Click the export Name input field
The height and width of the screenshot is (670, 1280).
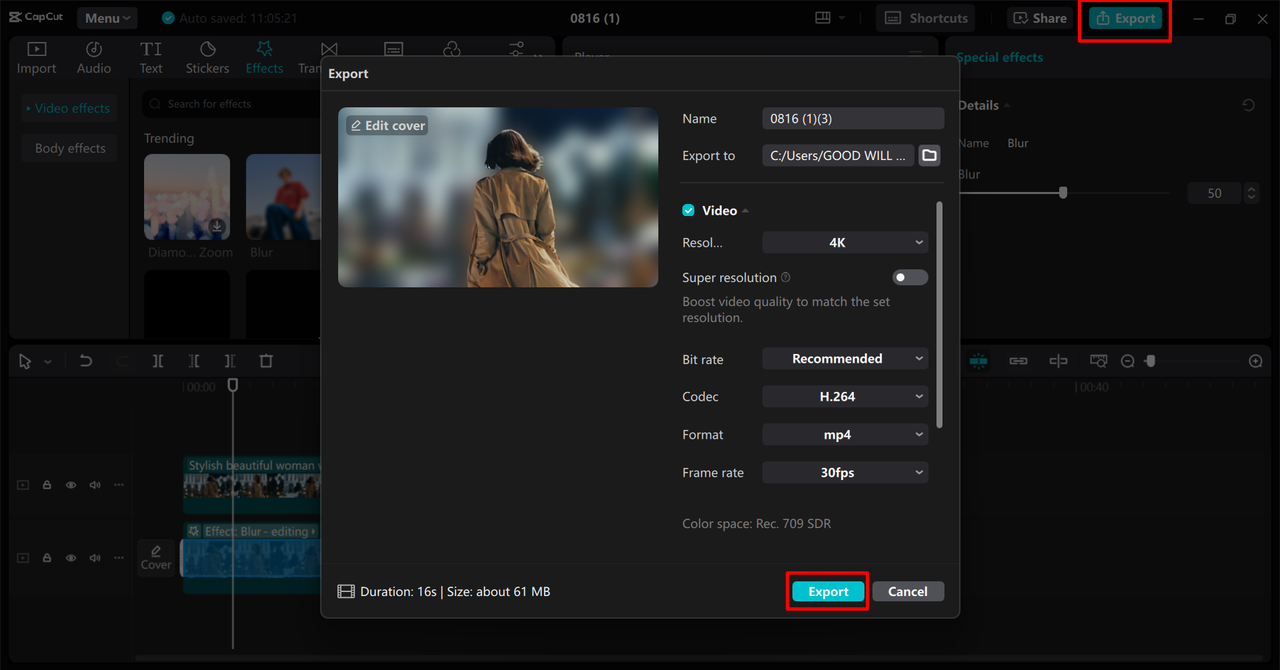pyautogui.click(x=853, y=118)
